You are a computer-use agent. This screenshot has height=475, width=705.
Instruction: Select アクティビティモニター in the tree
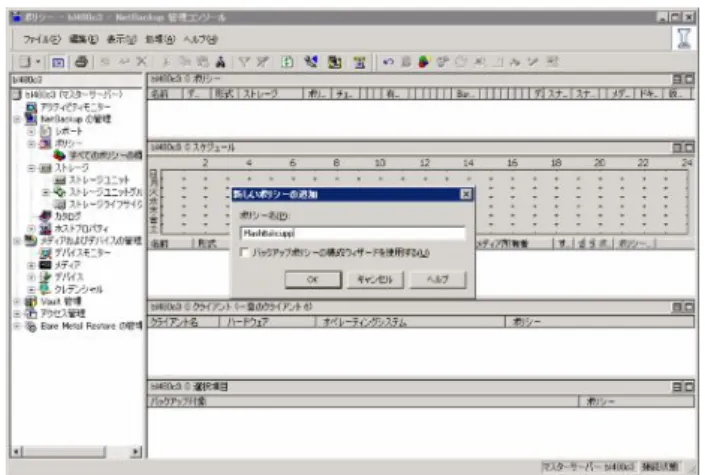tap(75, 107)
